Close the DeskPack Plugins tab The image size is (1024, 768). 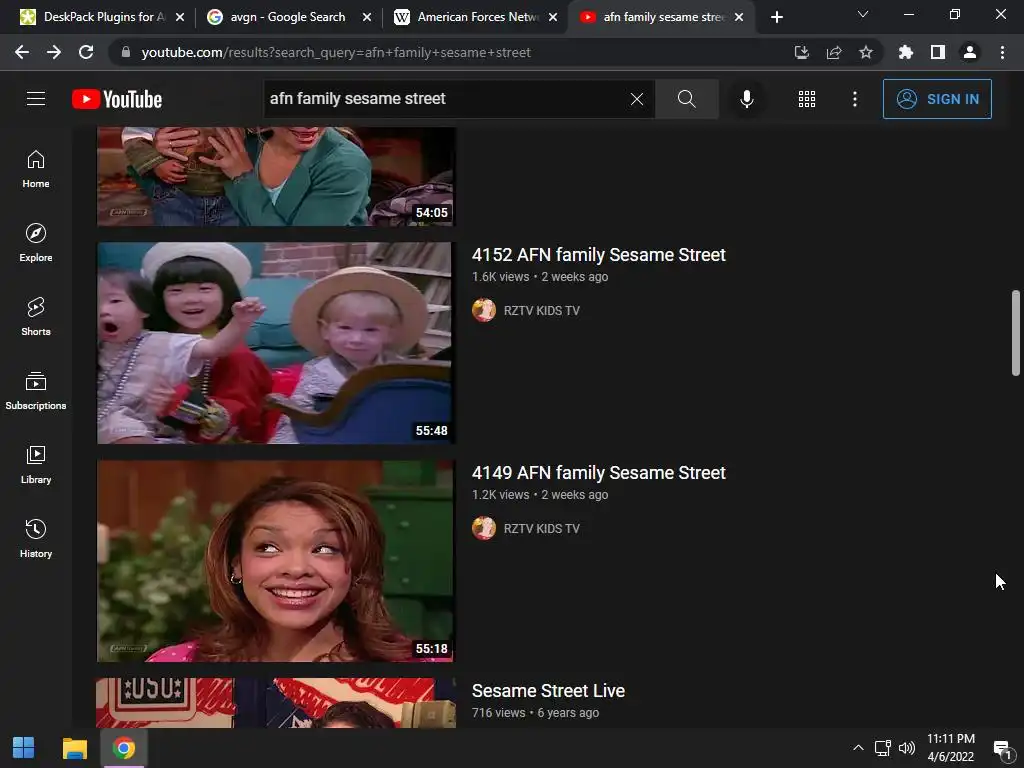180,17
